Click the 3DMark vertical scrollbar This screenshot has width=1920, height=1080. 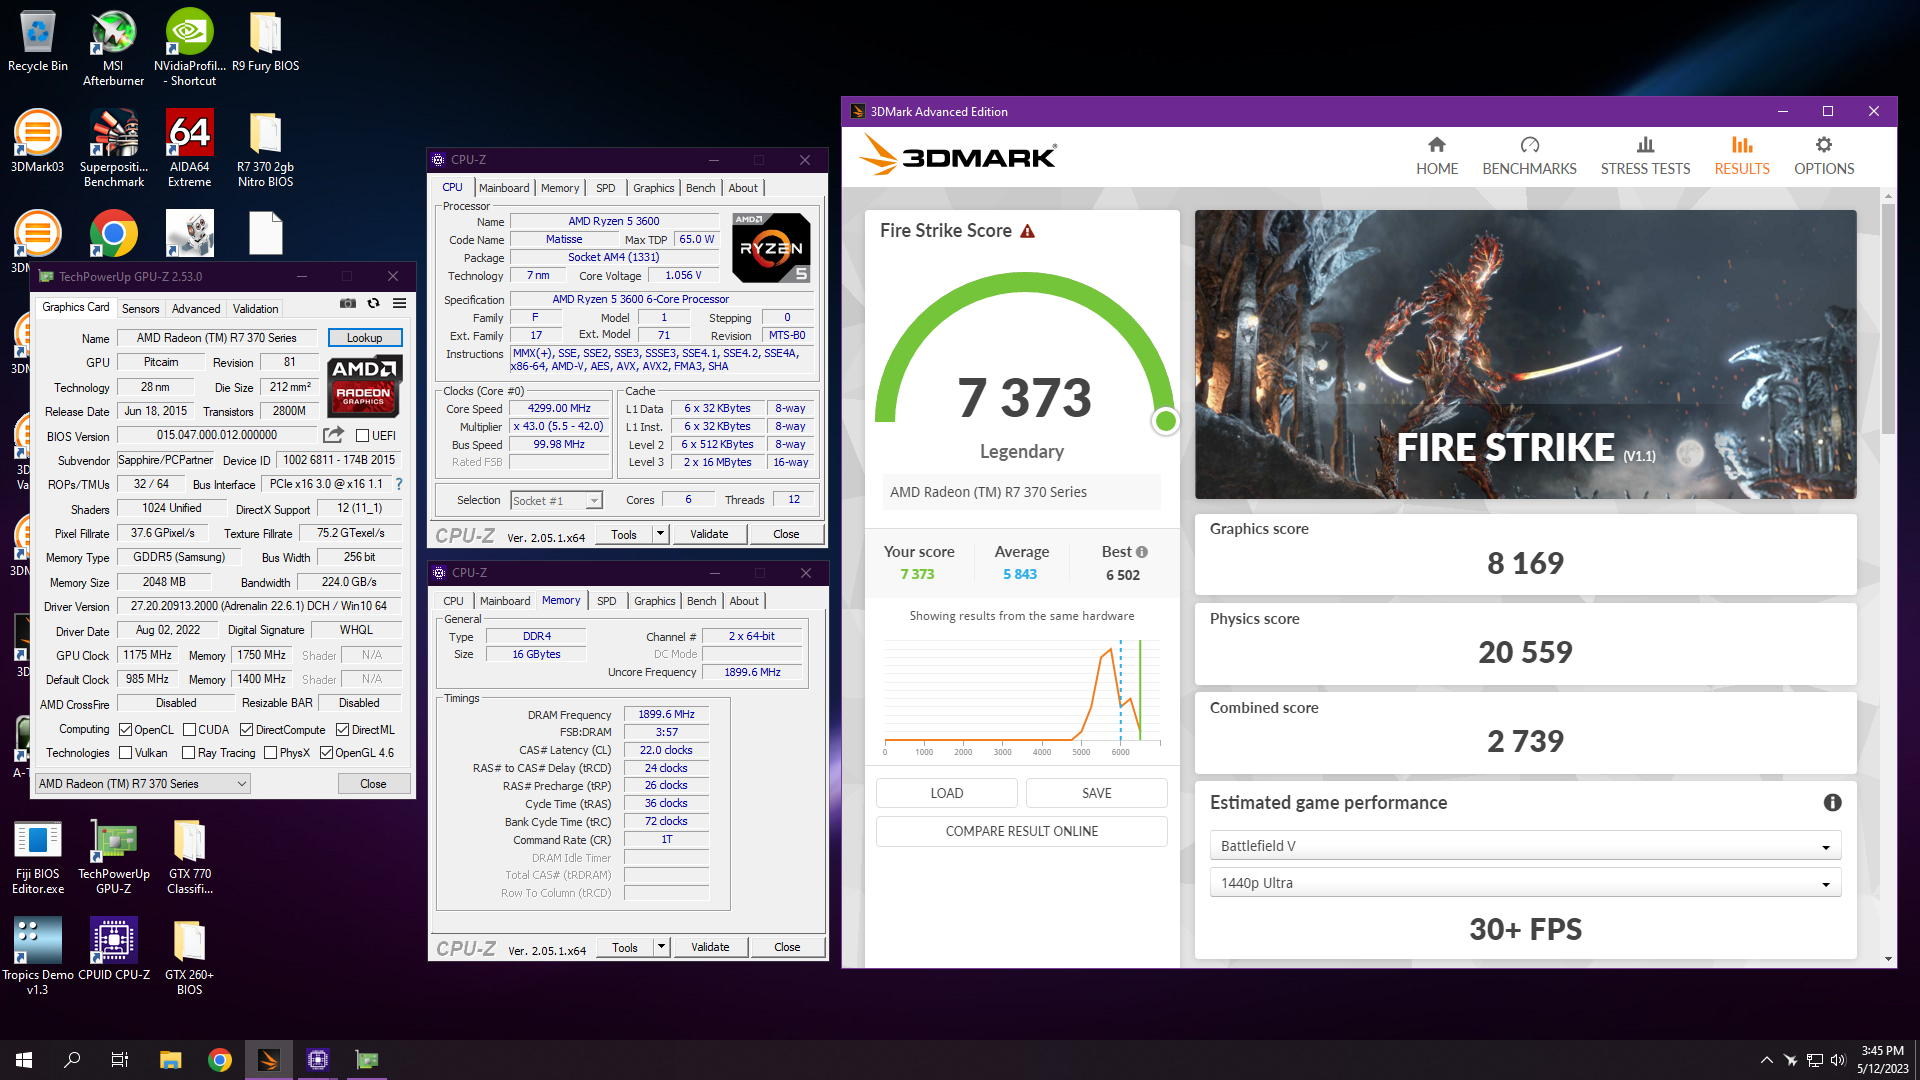point(1888,320)
